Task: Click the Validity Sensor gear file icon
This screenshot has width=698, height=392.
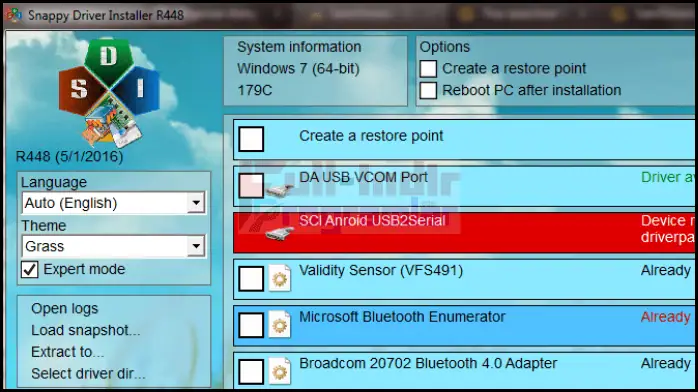Action: pos(280,279)
